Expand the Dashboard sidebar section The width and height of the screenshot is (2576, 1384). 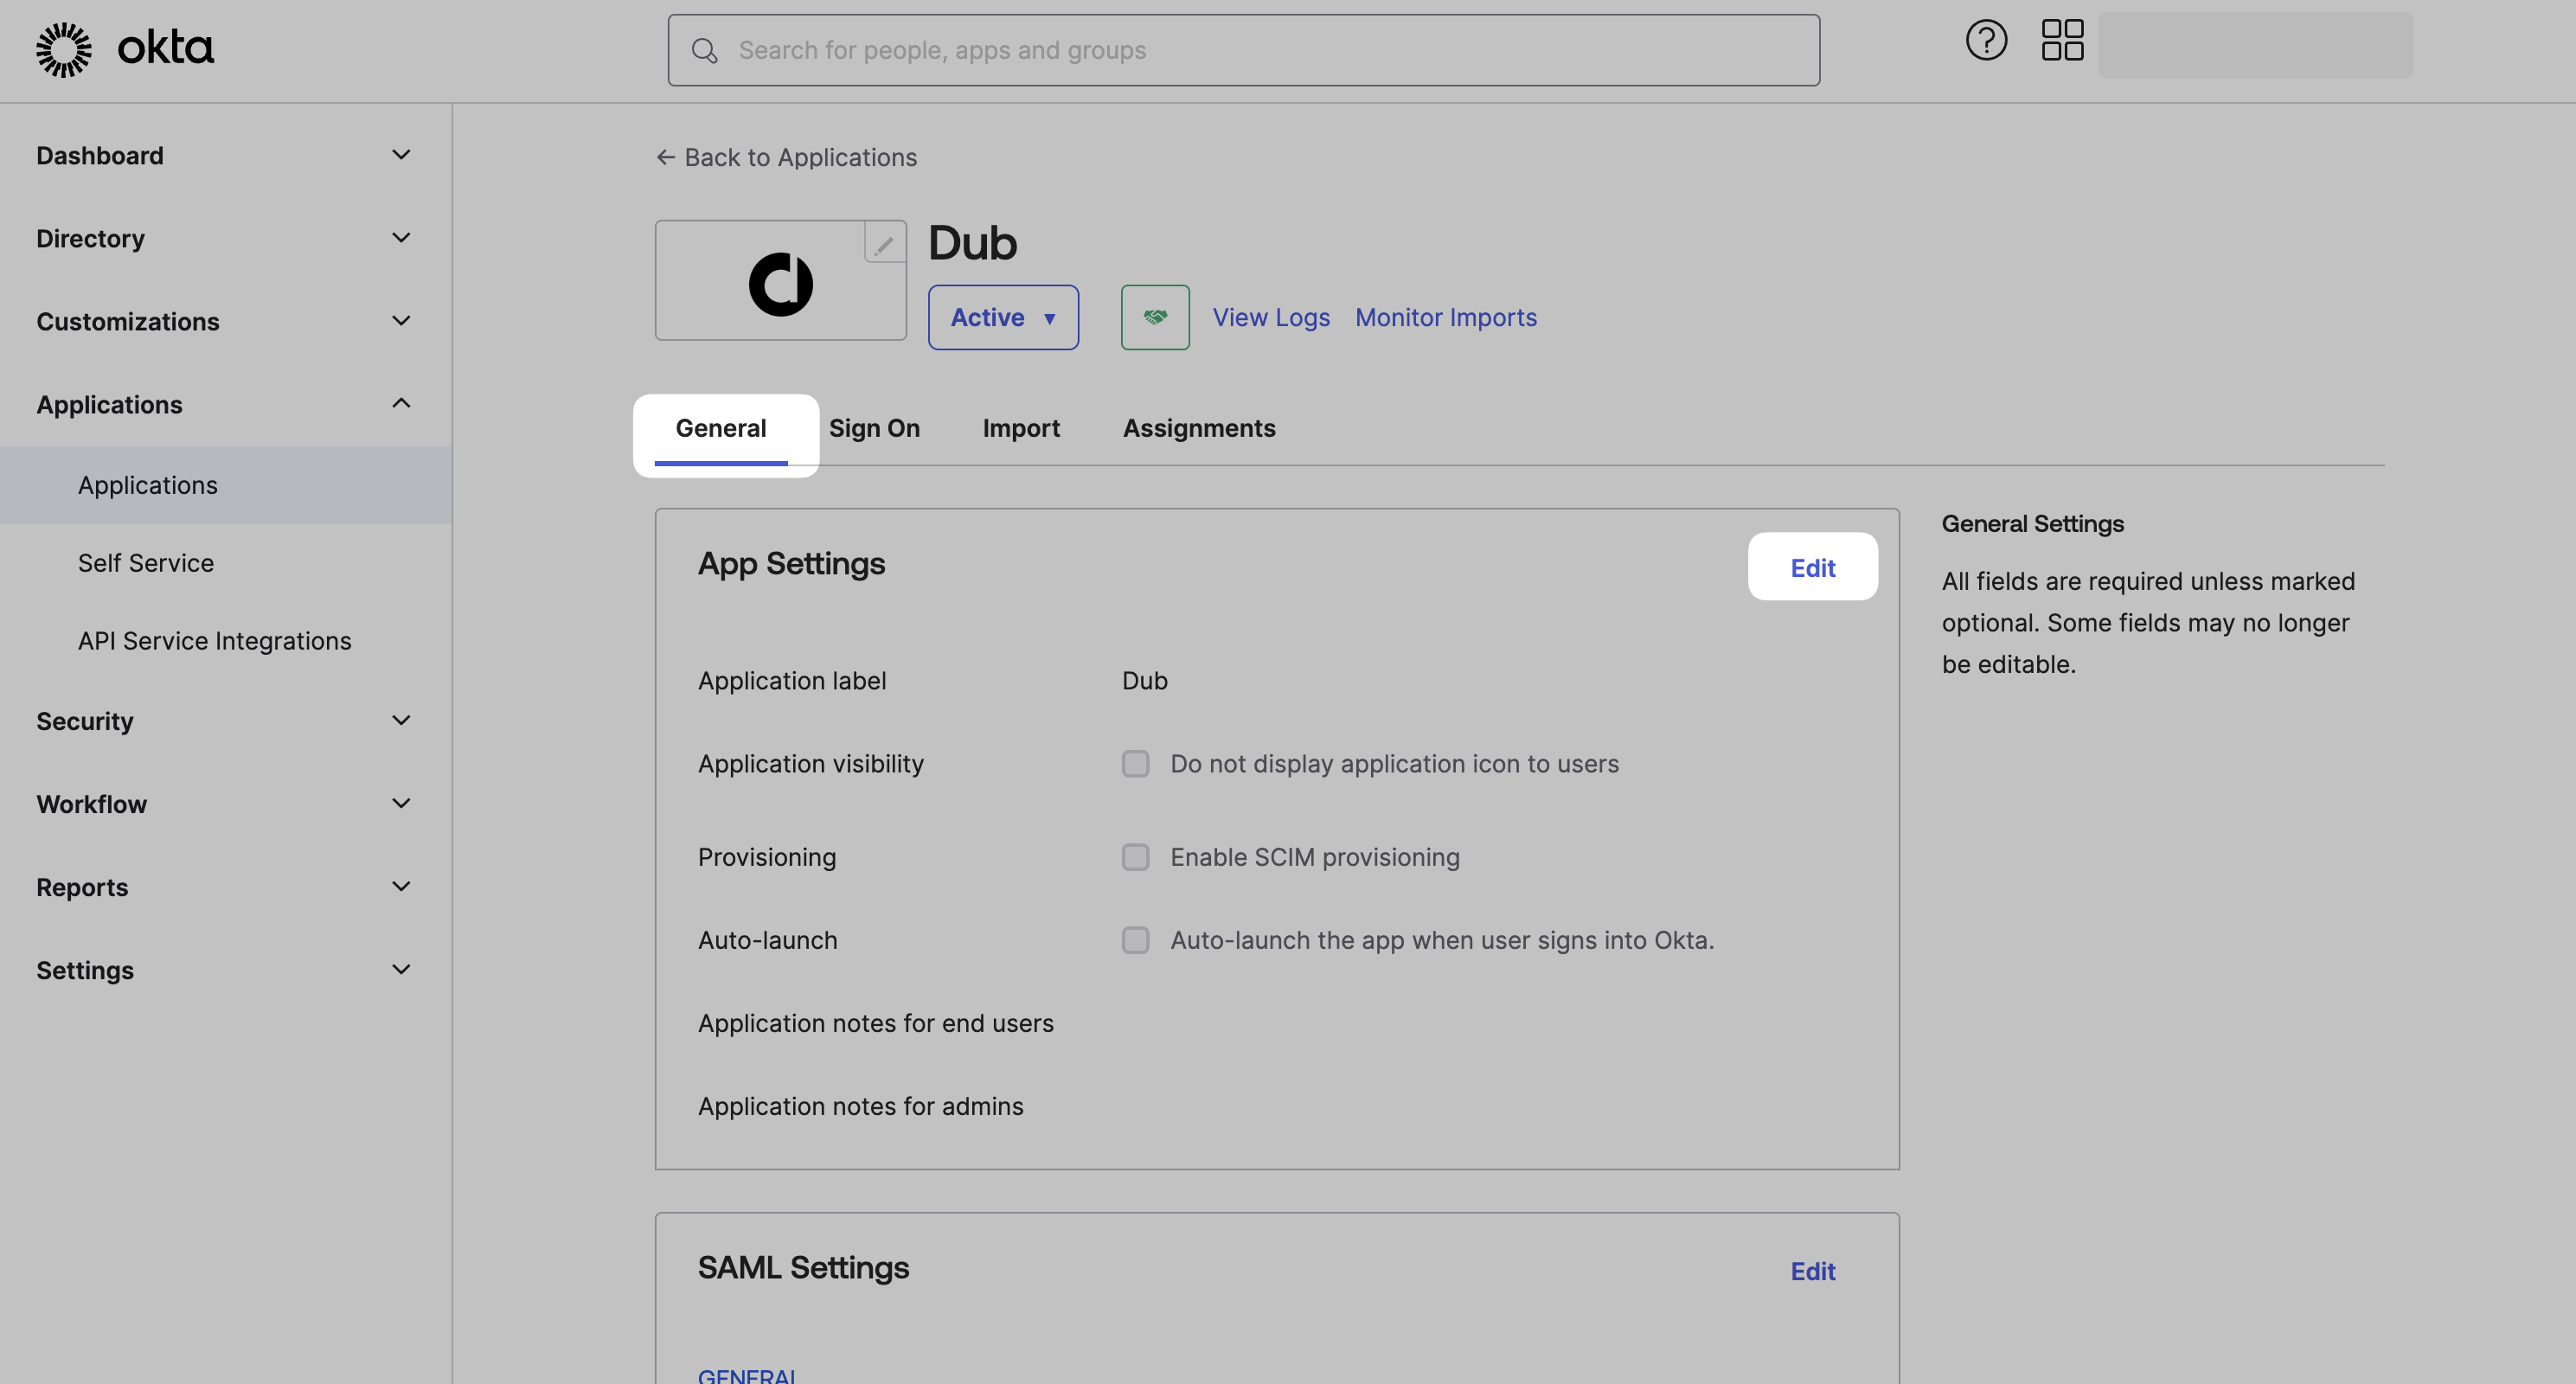pos(225,155)
